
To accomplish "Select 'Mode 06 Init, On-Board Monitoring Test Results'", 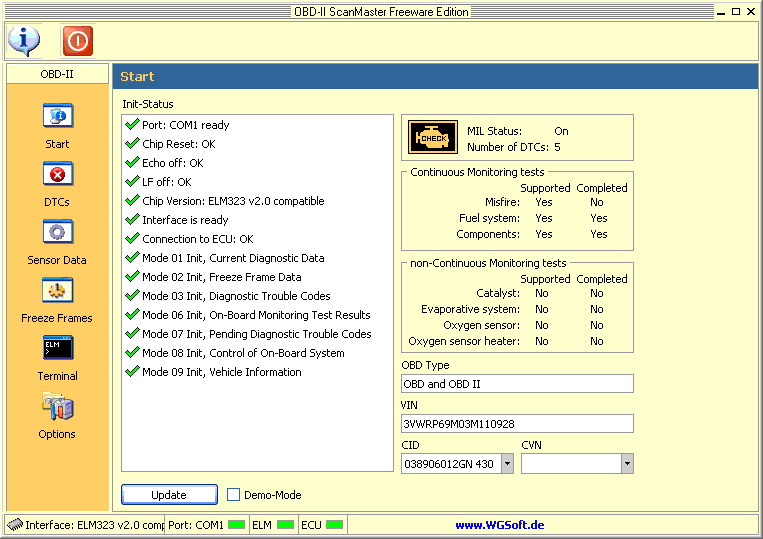I will pyautogui.click(x=256, y=315).
